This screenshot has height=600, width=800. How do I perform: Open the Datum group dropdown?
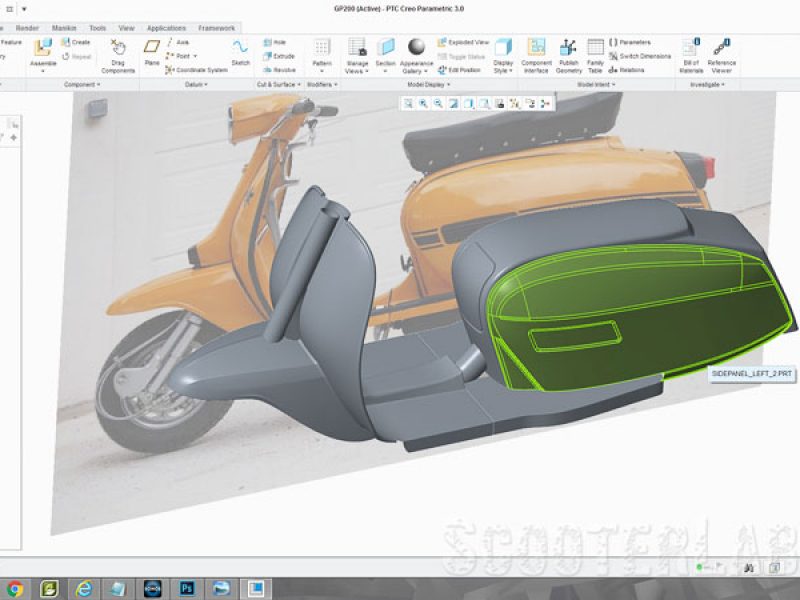(196, 85)
